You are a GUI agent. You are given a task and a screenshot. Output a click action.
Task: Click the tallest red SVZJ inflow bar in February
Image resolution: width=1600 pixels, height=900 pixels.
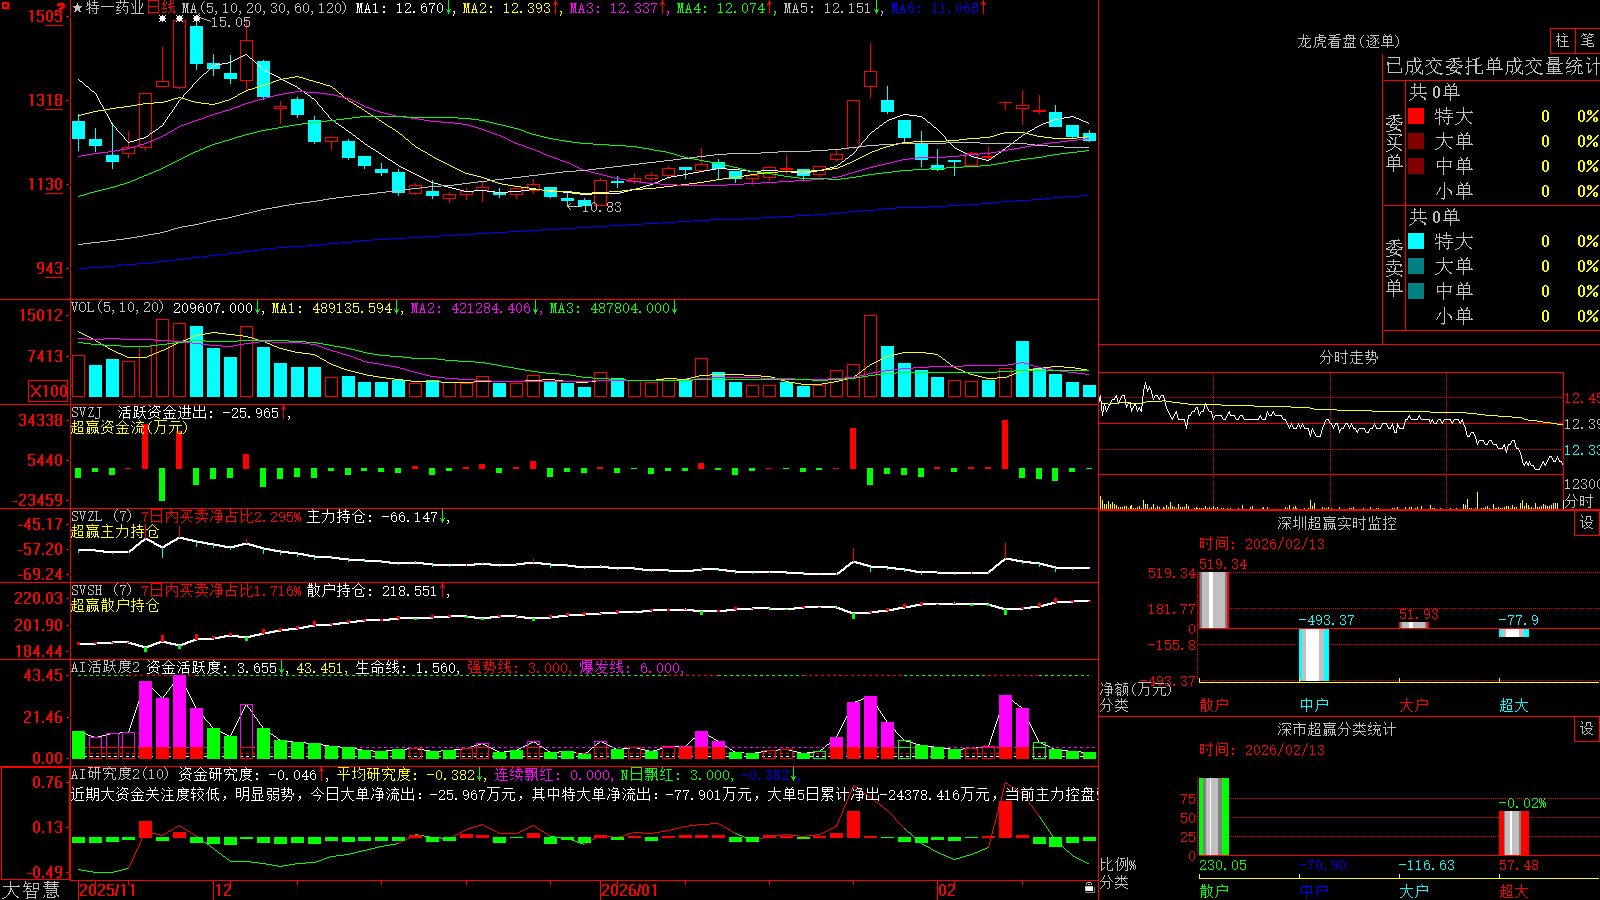[x=1005, y=444]
